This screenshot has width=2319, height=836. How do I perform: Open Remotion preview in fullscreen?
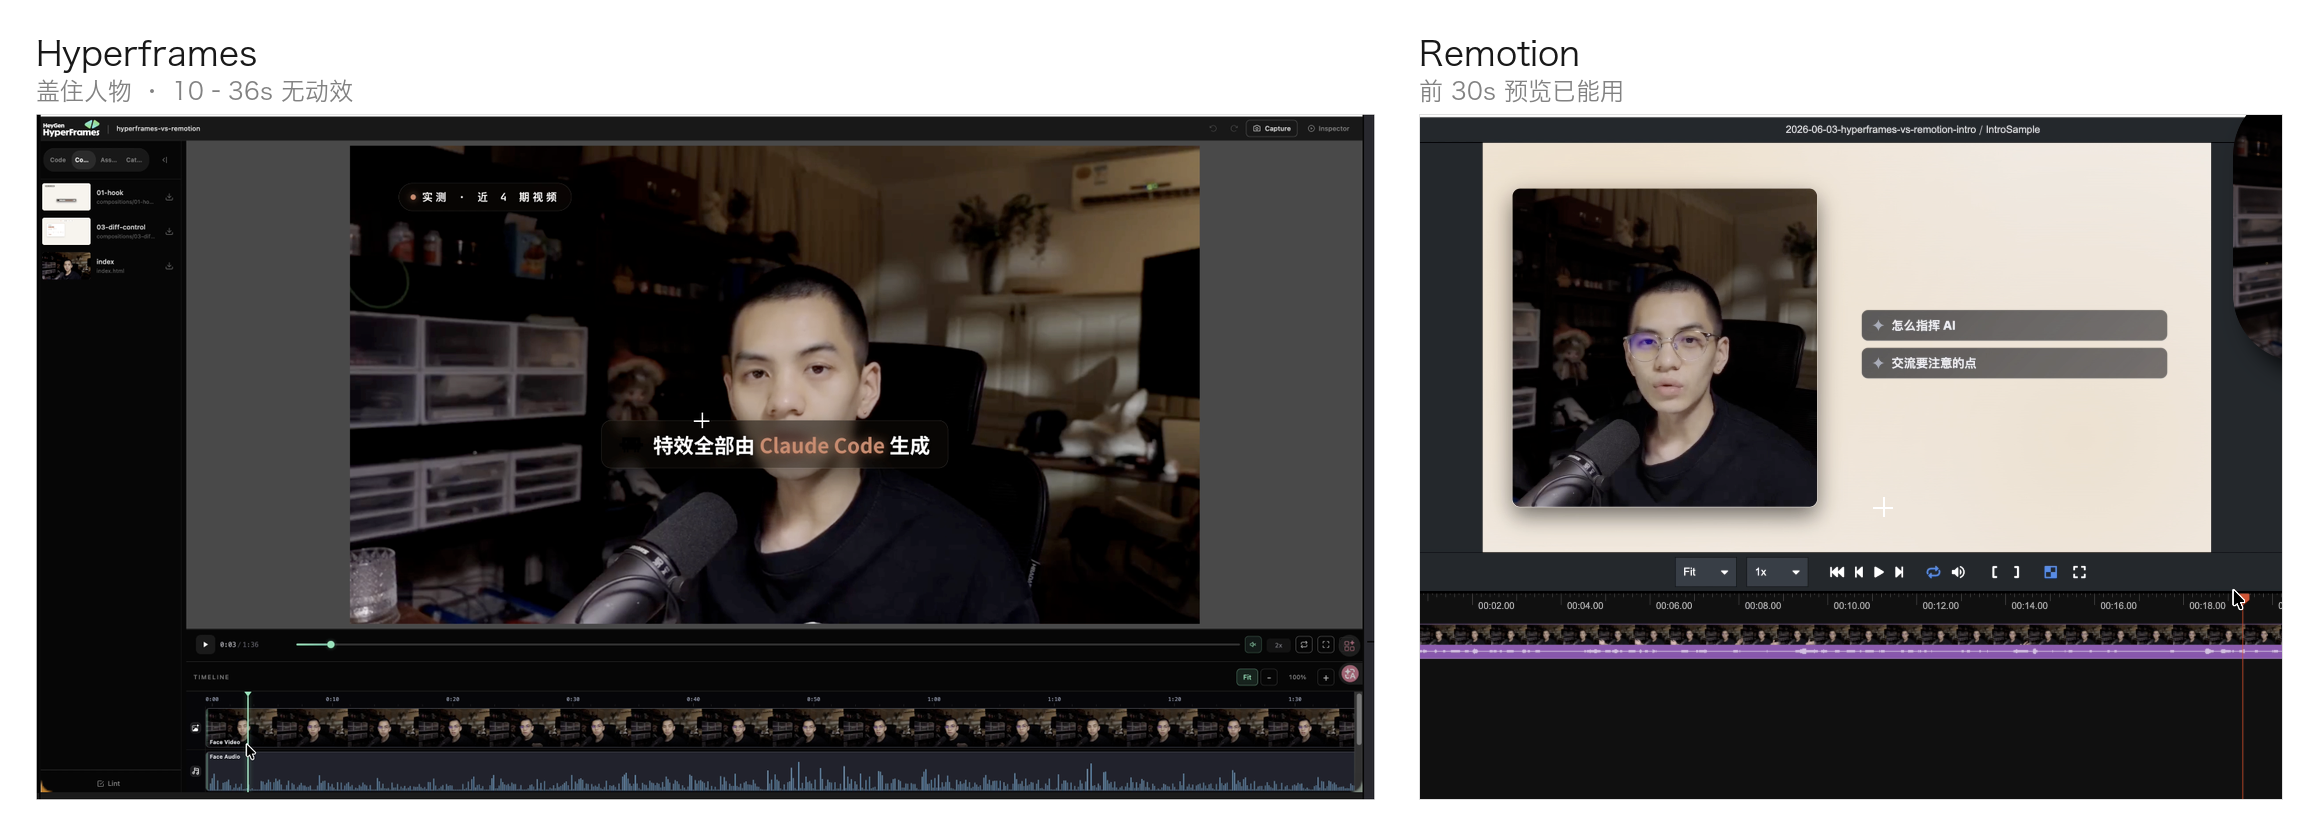tap(2079, 572)
